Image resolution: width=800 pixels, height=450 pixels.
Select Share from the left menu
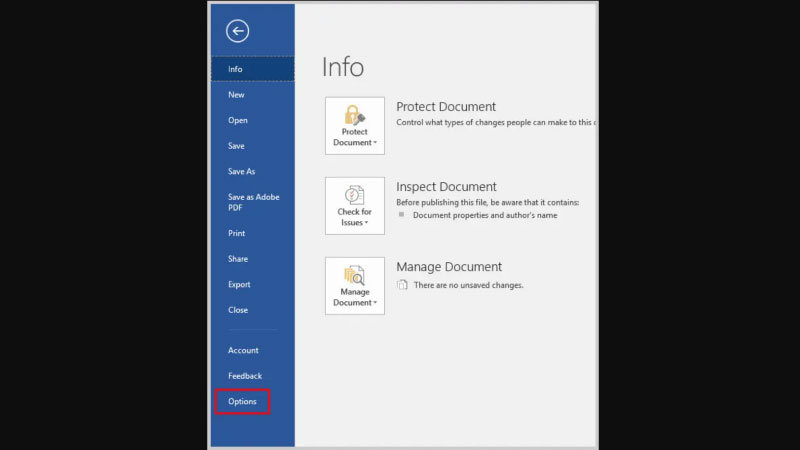coord(238,259)
